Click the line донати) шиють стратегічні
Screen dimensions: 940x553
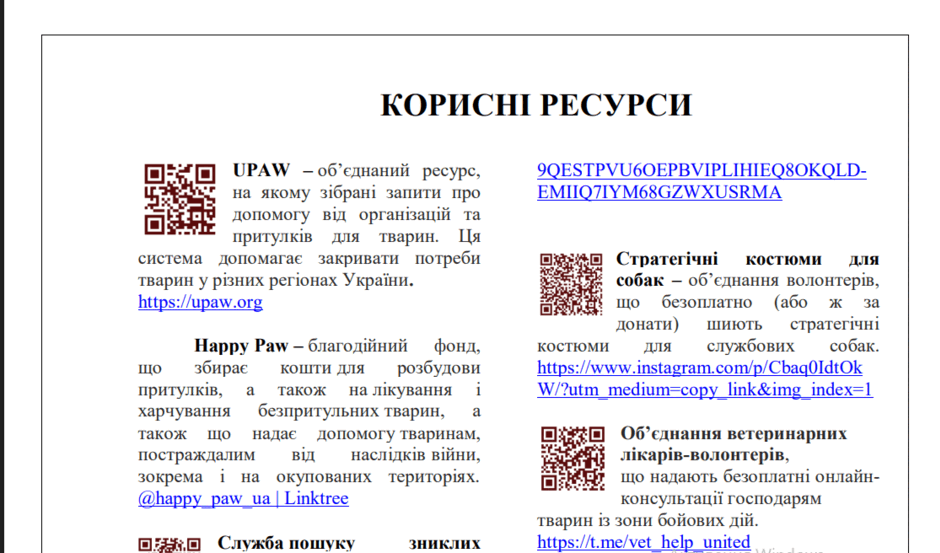click(x=748, y=324)
